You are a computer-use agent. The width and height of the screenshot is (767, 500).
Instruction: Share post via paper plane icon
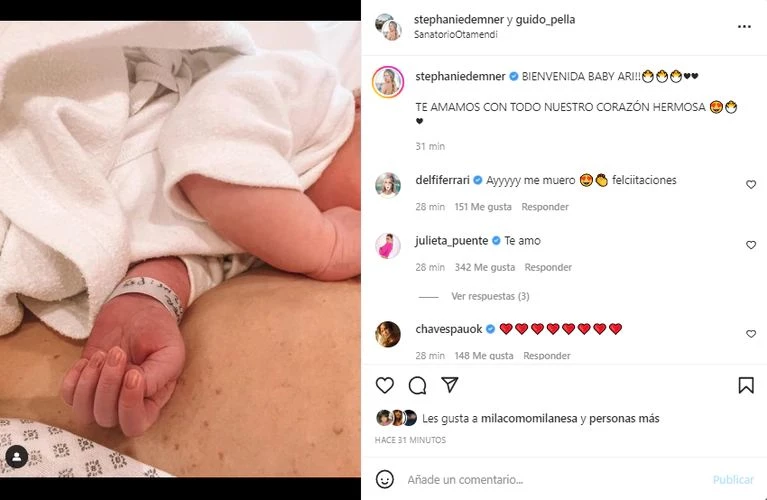(x=450, y=385)
